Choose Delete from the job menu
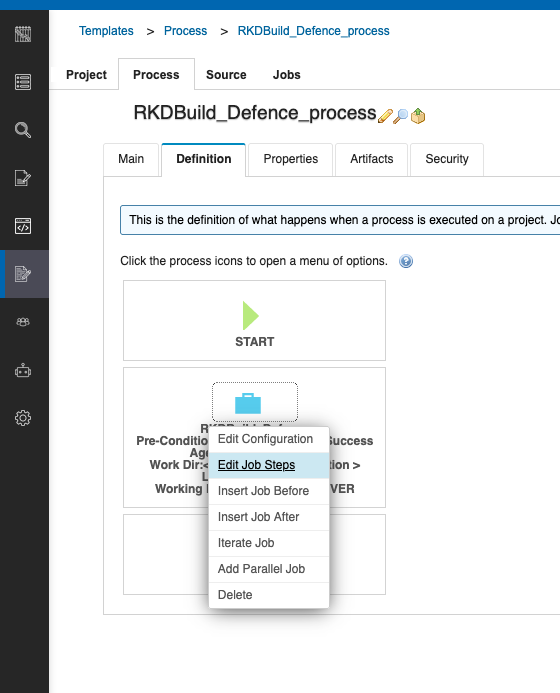This screenshot has height=693, width=560. coord(269,595)
